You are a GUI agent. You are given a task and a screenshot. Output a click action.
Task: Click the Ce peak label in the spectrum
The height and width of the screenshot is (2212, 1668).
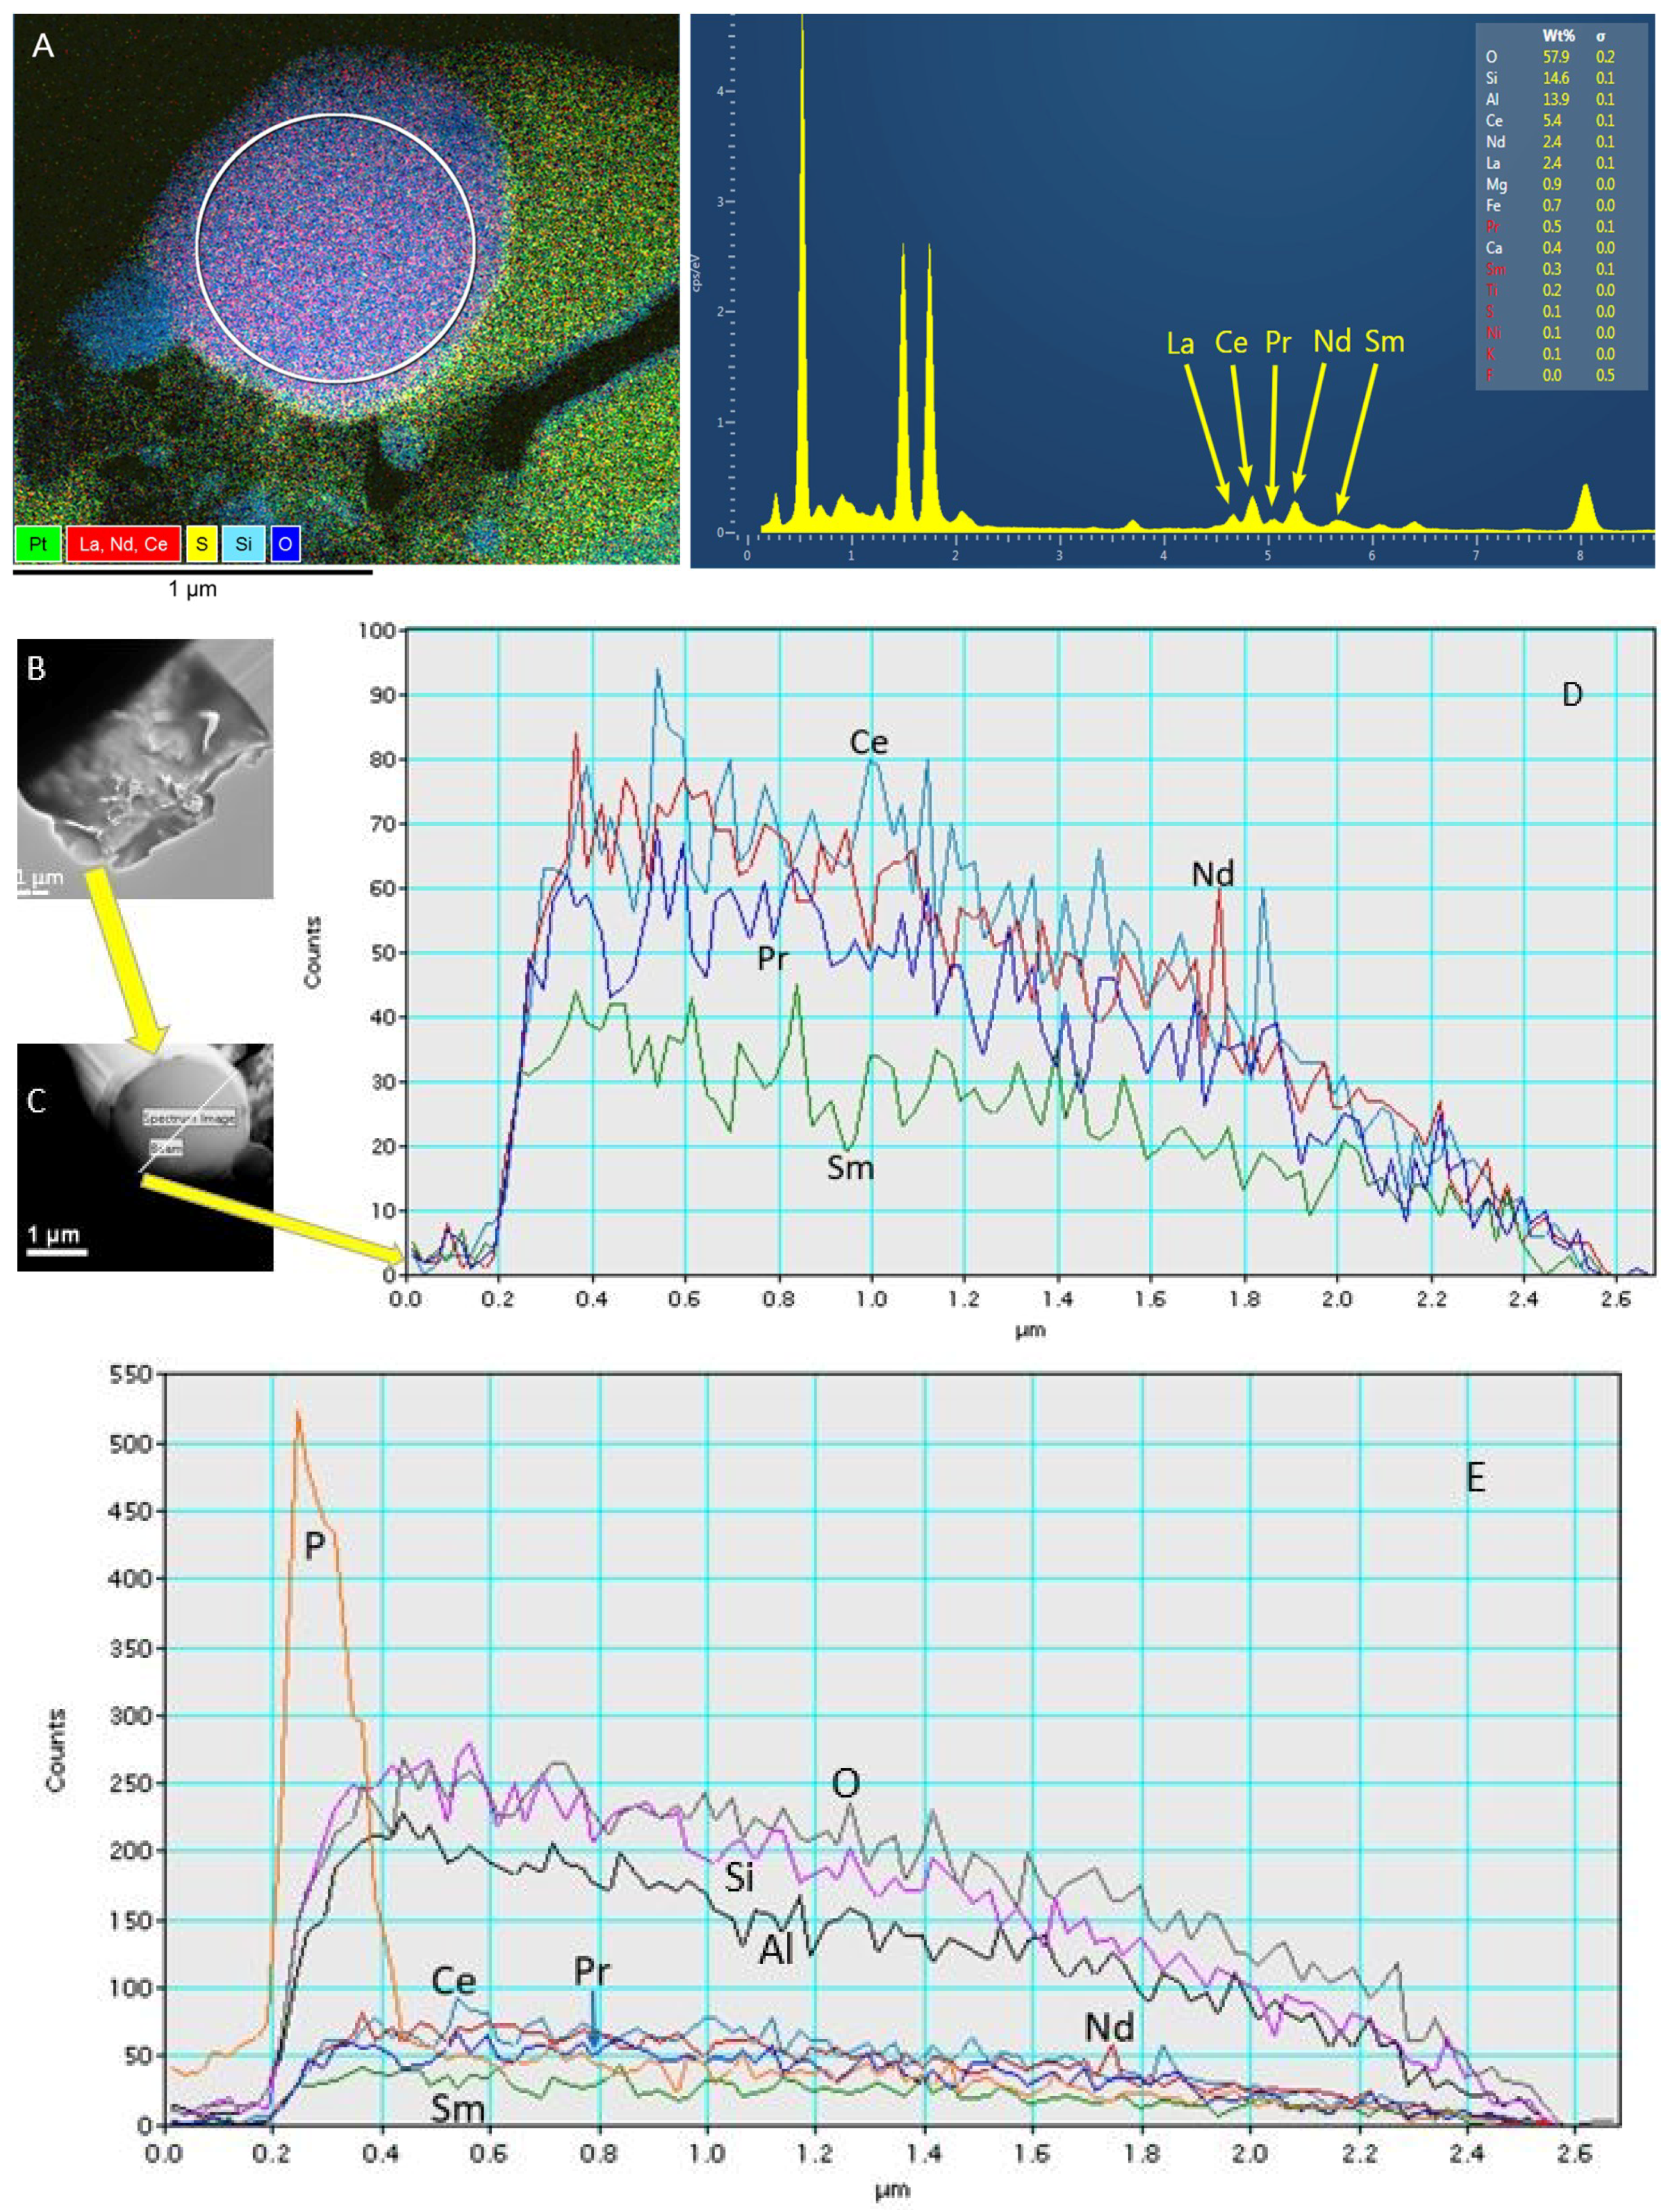[x=1231, y=343]
